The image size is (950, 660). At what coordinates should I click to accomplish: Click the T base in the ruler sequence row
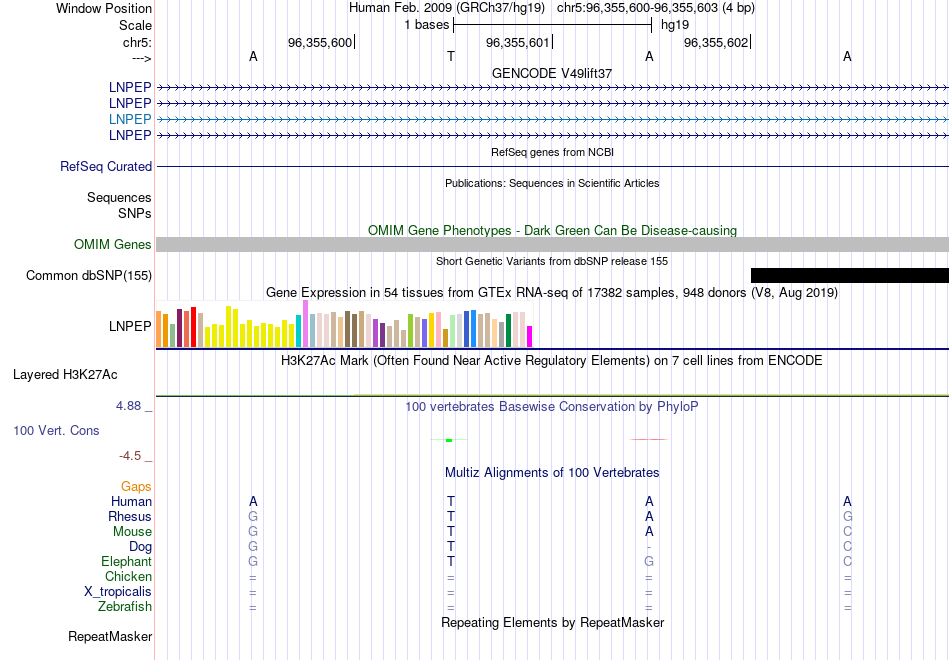pyautogui.click(x=451, y=56)
